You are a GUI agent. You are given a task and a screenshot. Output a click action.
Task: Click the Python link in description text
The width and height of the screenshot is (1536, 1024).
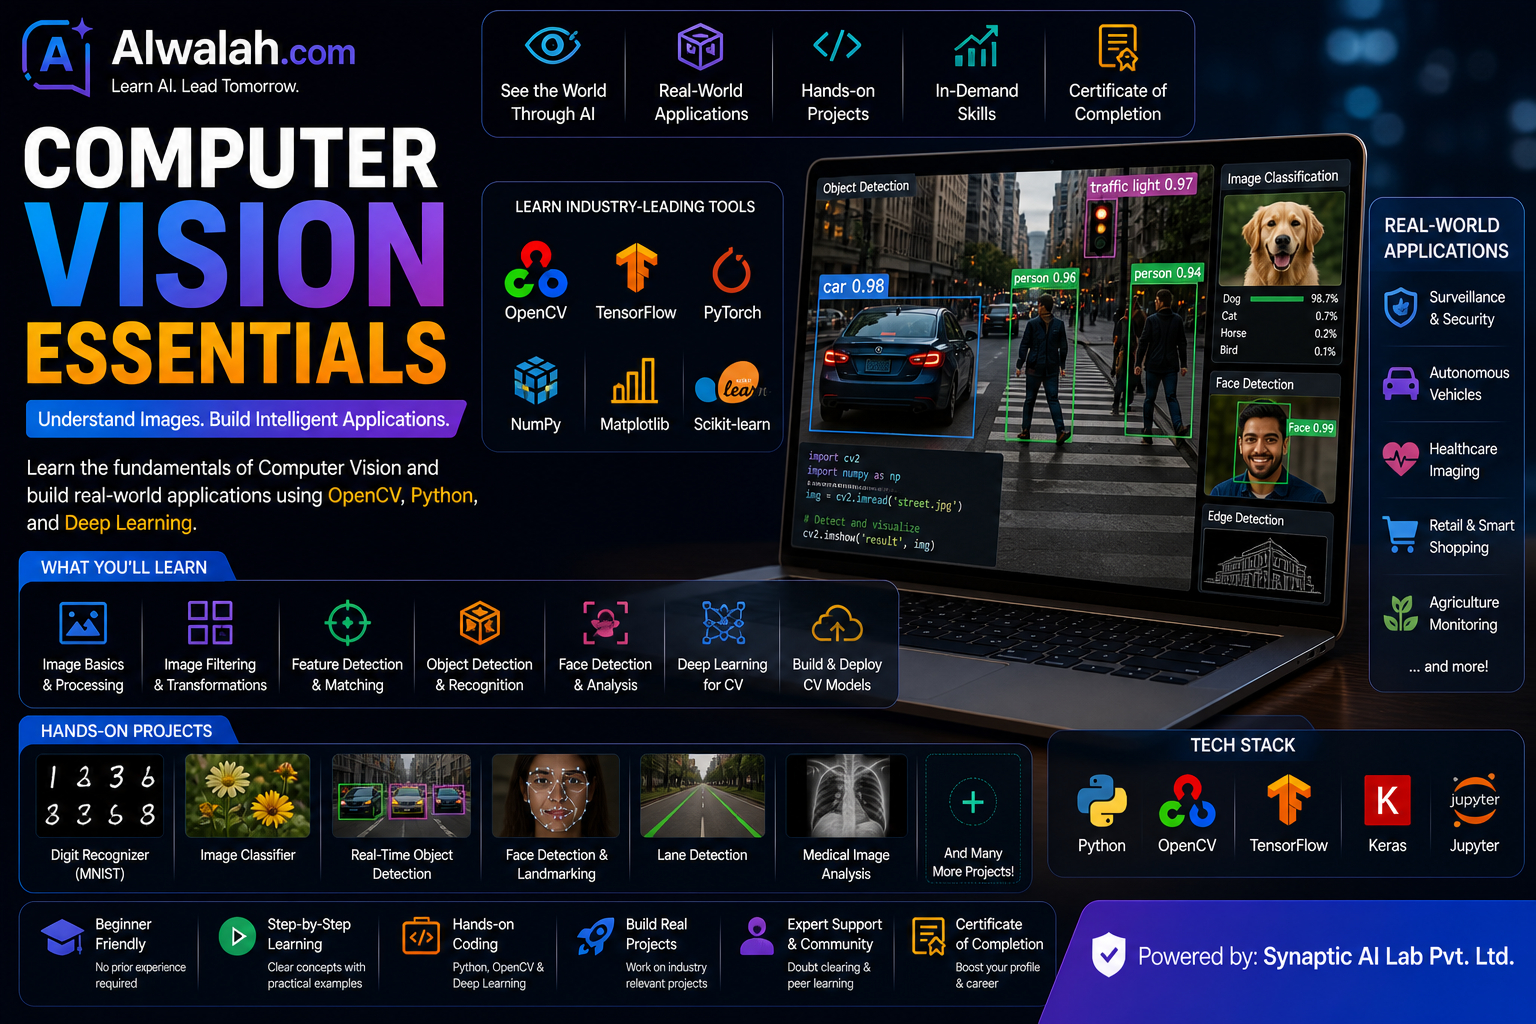[441, 495]
